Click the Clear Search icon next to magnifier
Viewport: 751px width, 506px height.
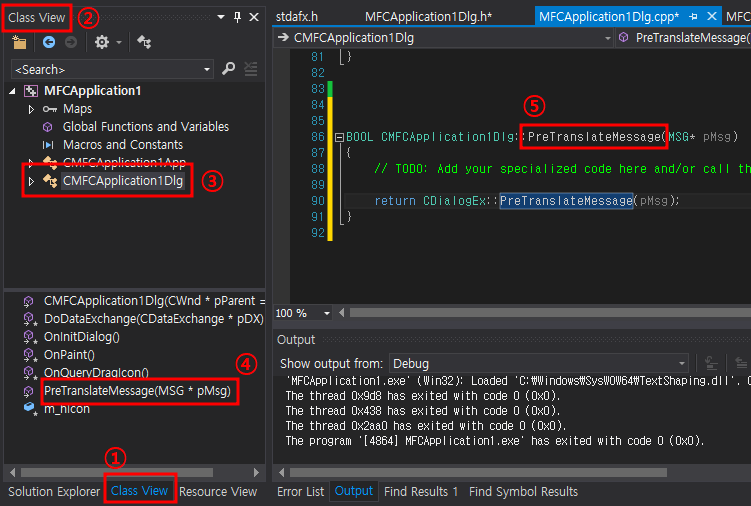[251, 69]
